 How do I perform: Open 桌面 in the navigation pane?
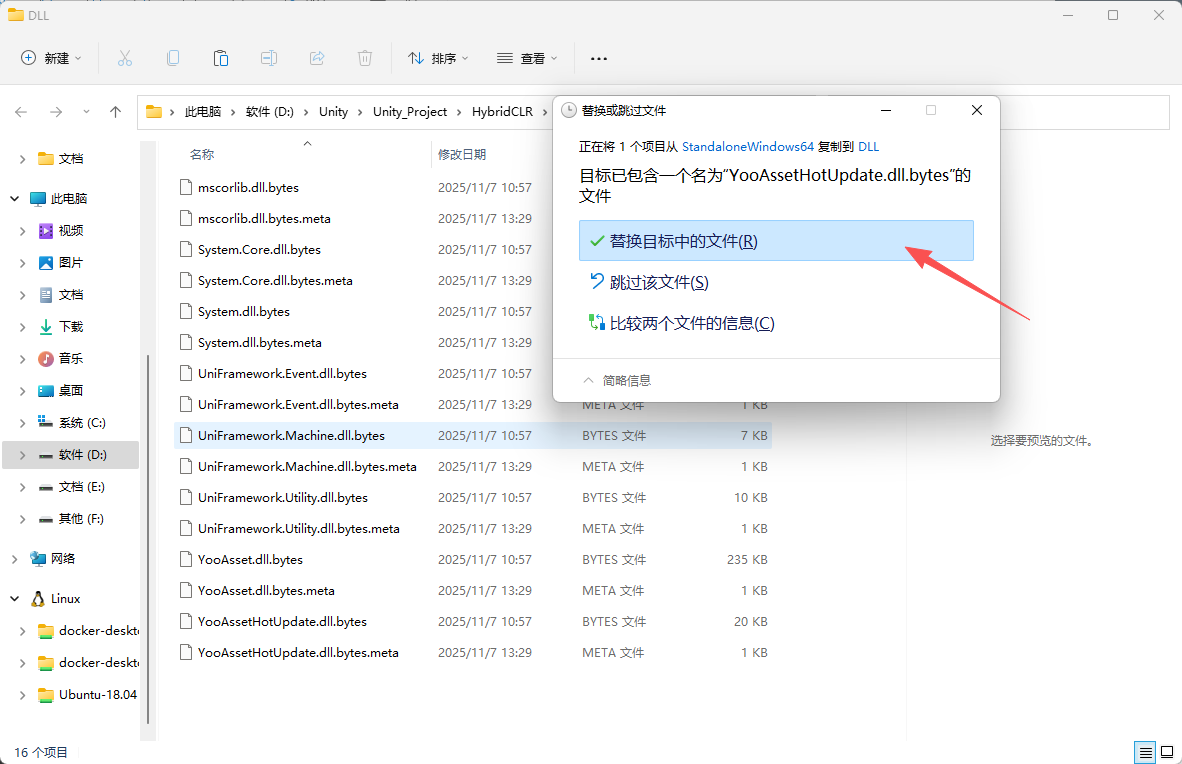pos(70,391)
